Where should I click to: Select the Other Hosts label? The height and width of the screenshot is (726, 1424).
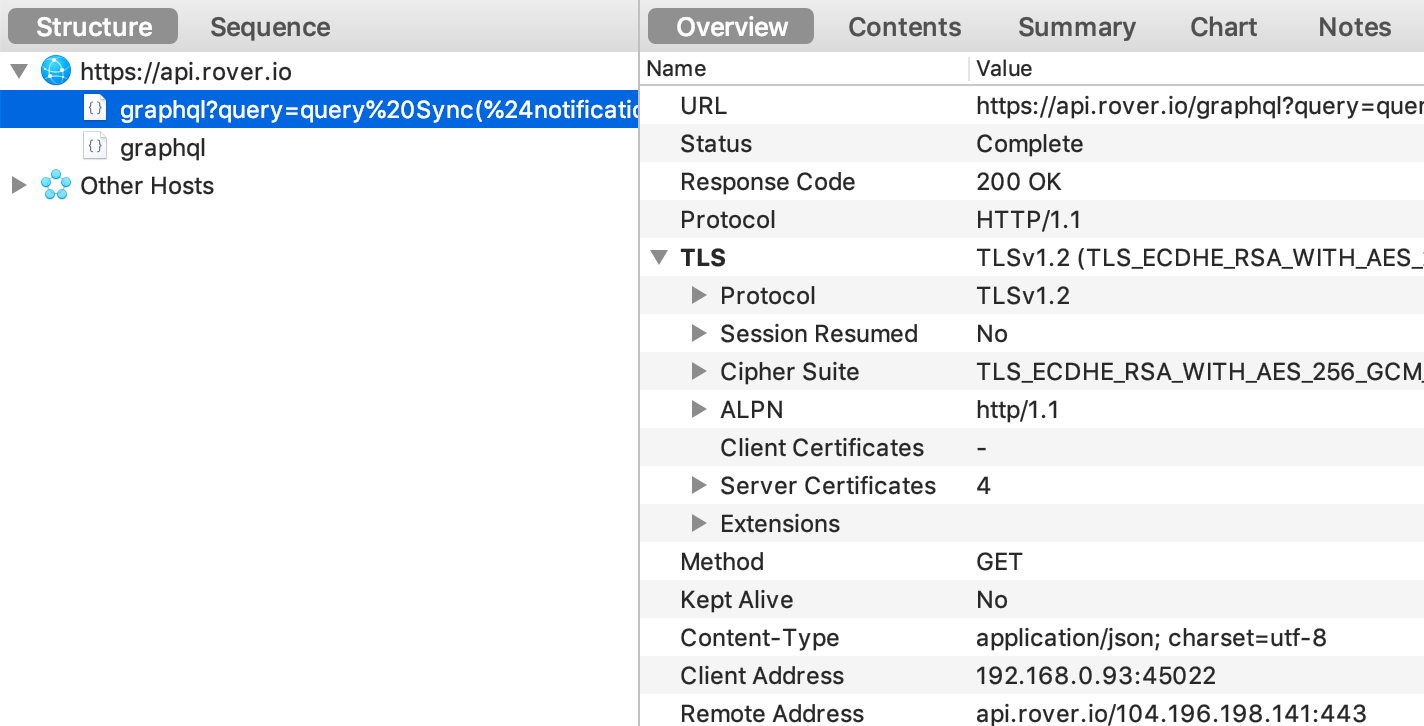[147, 186]
